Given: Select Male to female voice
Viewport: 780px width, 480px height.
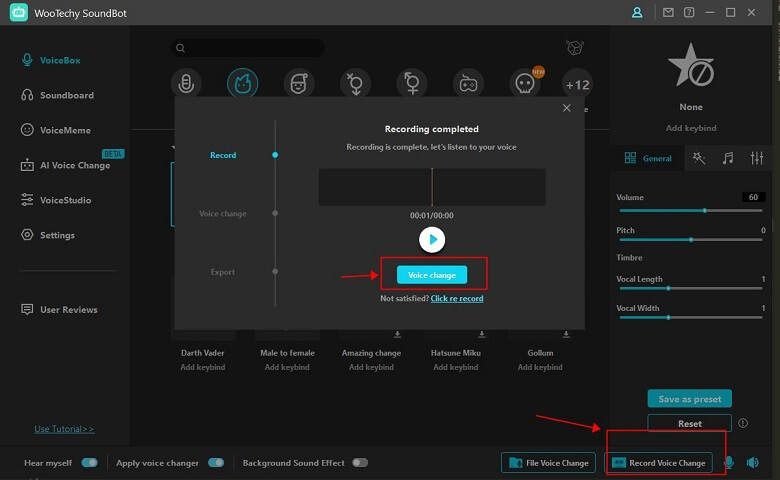Looking at the screenshot, I should (x=288, y=353).
